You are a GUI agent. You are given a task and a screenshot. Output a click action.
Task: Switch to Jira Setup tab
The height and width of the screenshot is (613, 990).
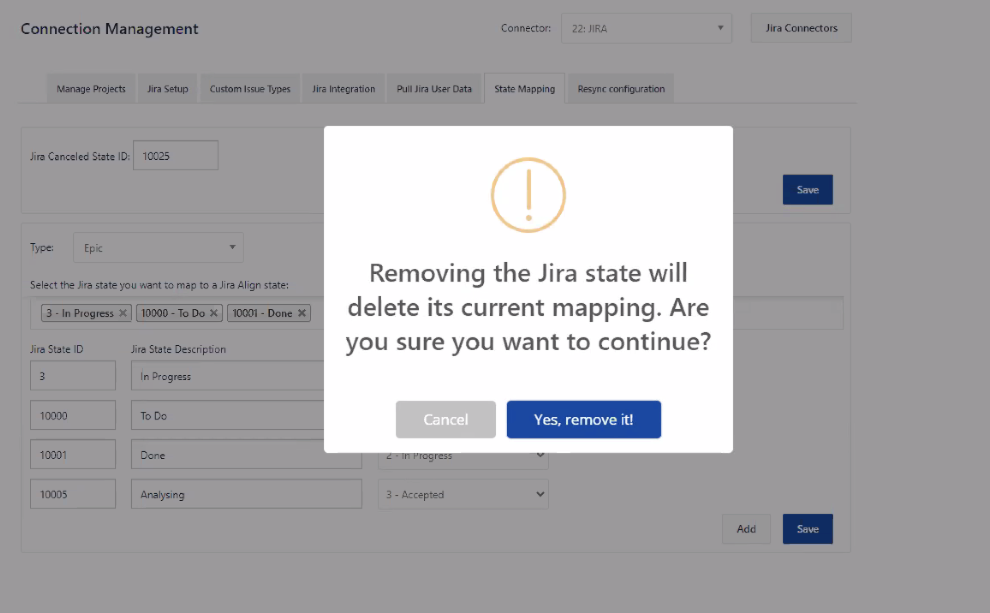168,89
